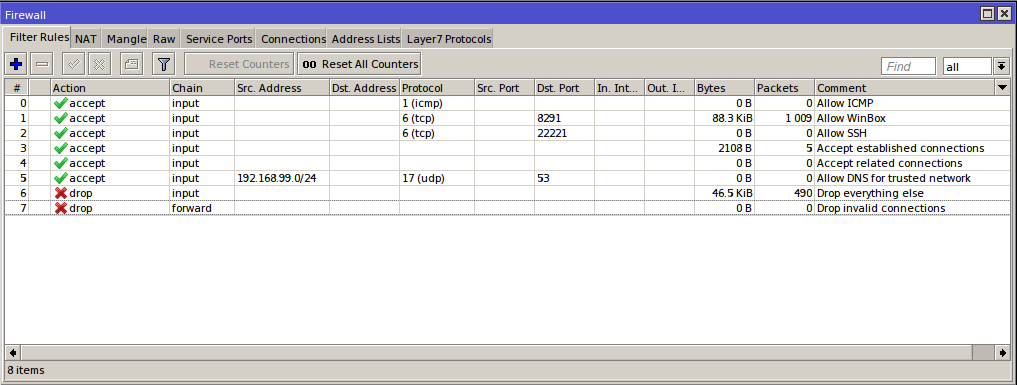Click the blue plus Add rule icon
Screen dimensions: 1017x385
coord(16,64)
